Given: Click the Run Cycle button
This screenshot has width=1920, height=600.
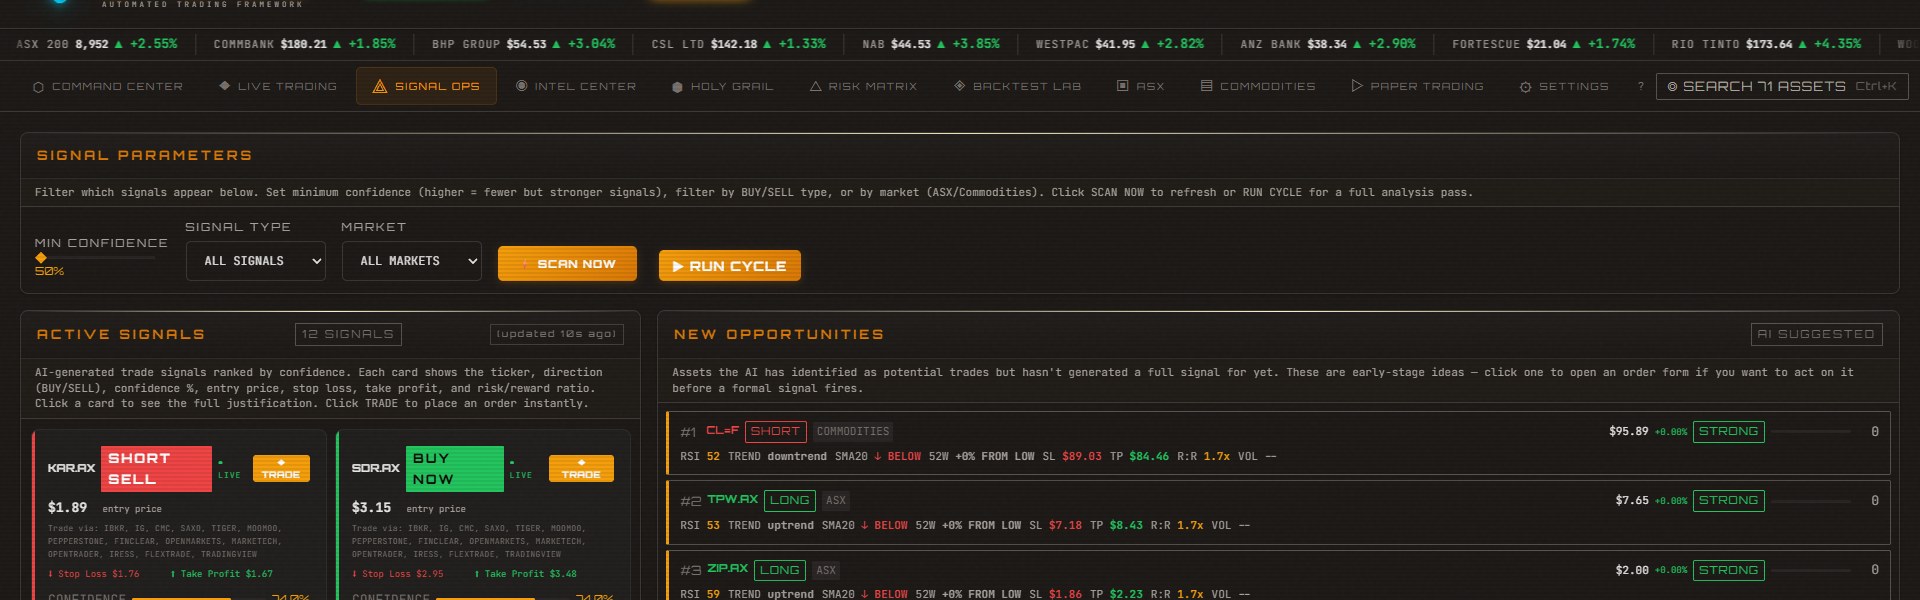Looking at the screenshot, I should 729,266.
